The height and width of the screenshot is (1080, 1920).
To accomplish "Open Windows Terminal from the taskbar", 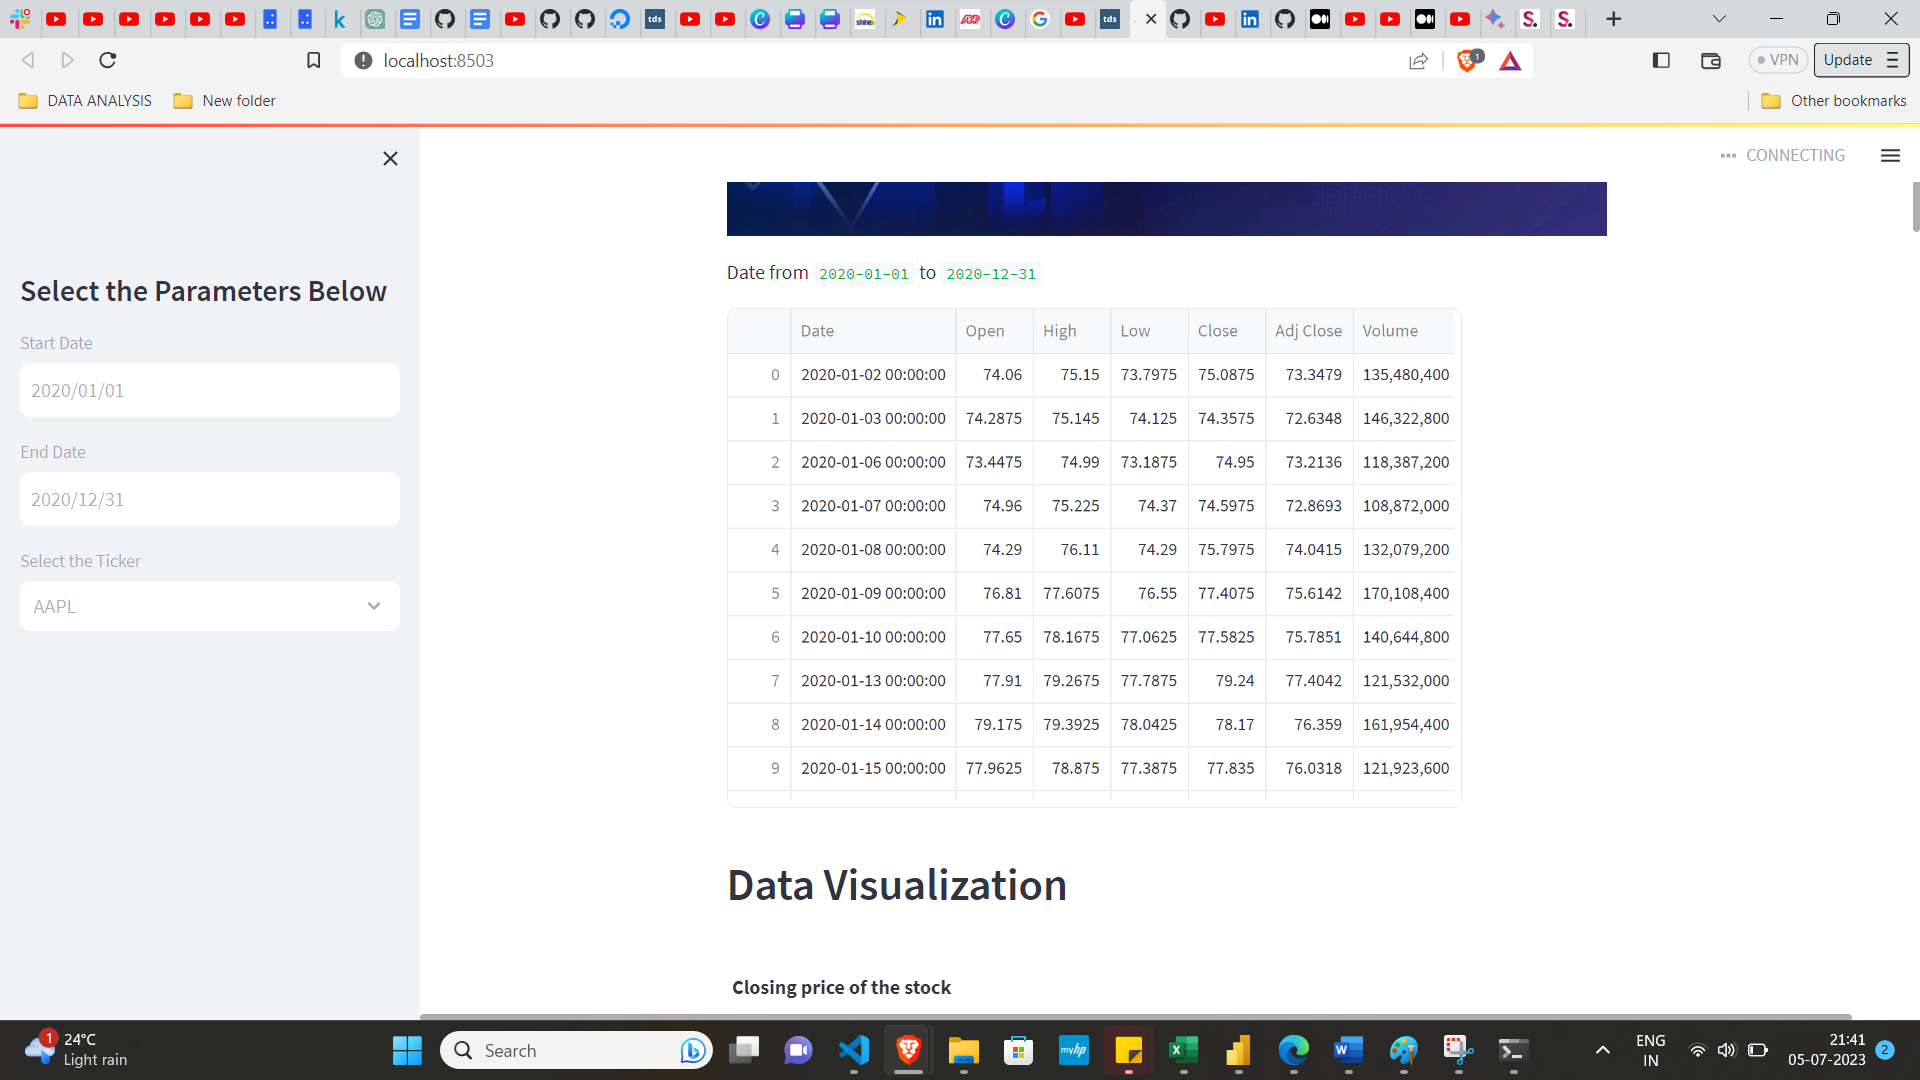I will [1514, 1050].
